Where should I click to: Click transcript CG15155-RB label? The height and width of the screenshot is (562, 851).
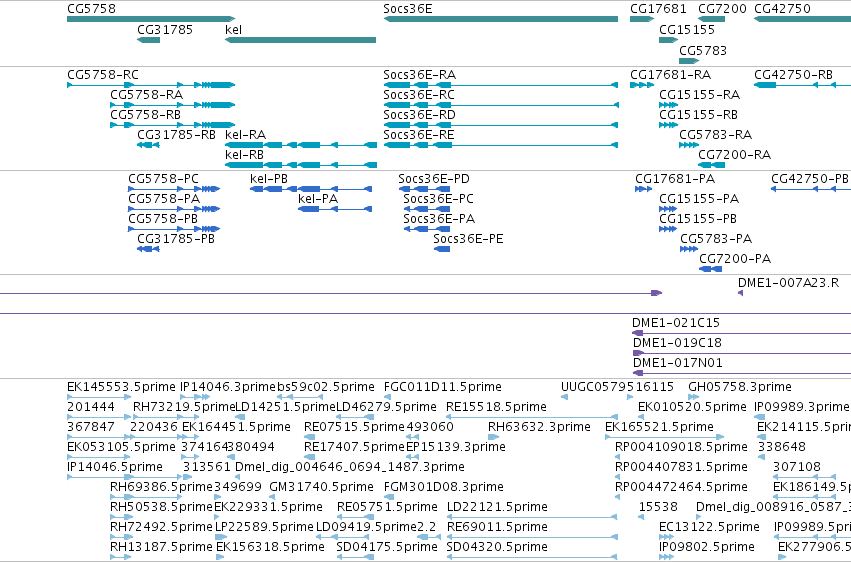pyautogui.click(x=698, y=115)
